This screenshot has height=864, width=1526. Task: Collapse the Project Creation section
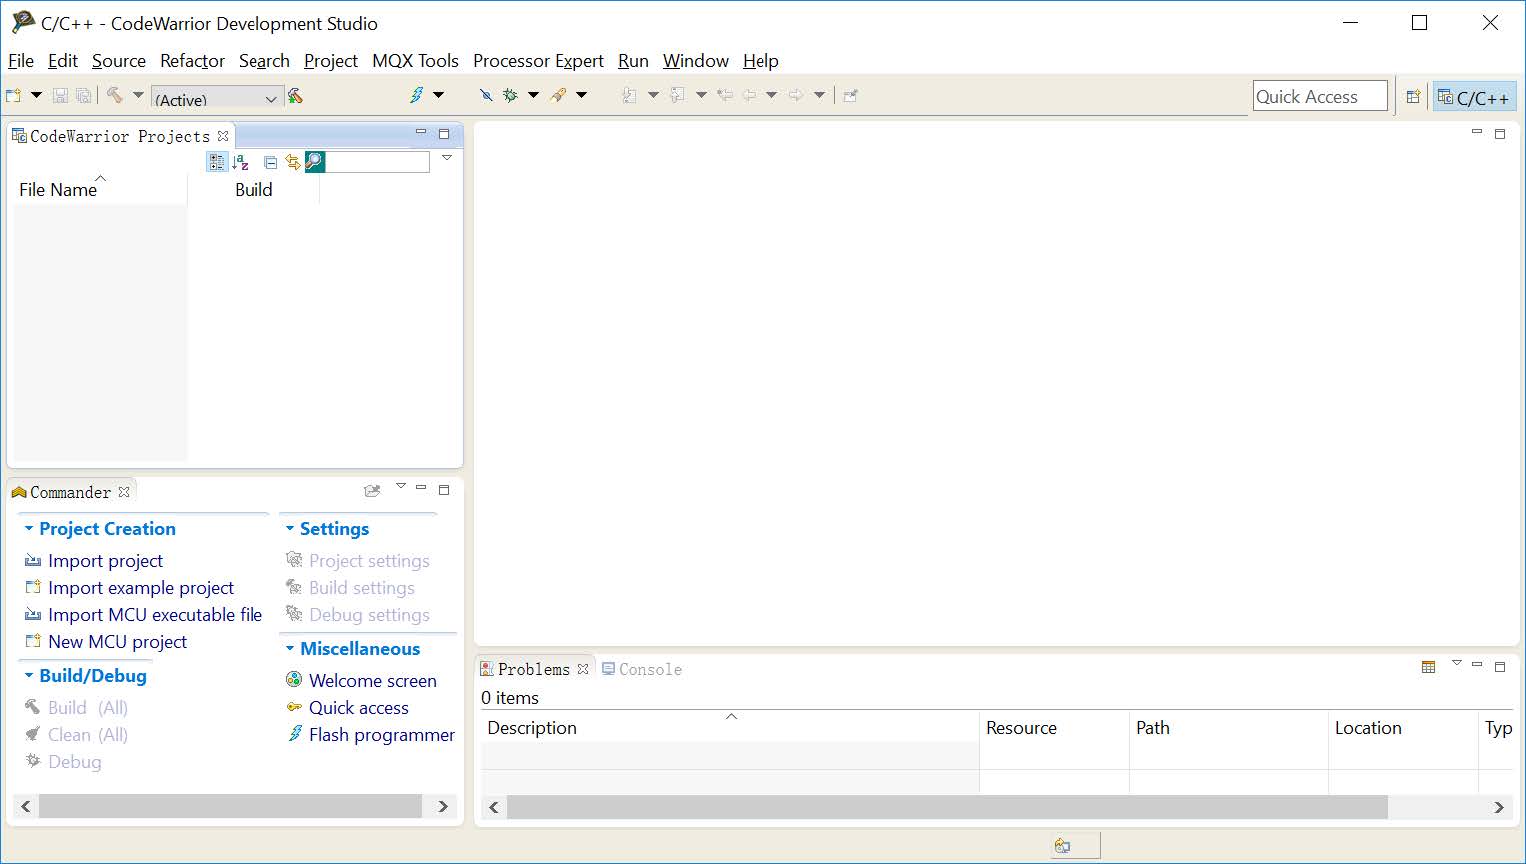(x=29, y=529)
